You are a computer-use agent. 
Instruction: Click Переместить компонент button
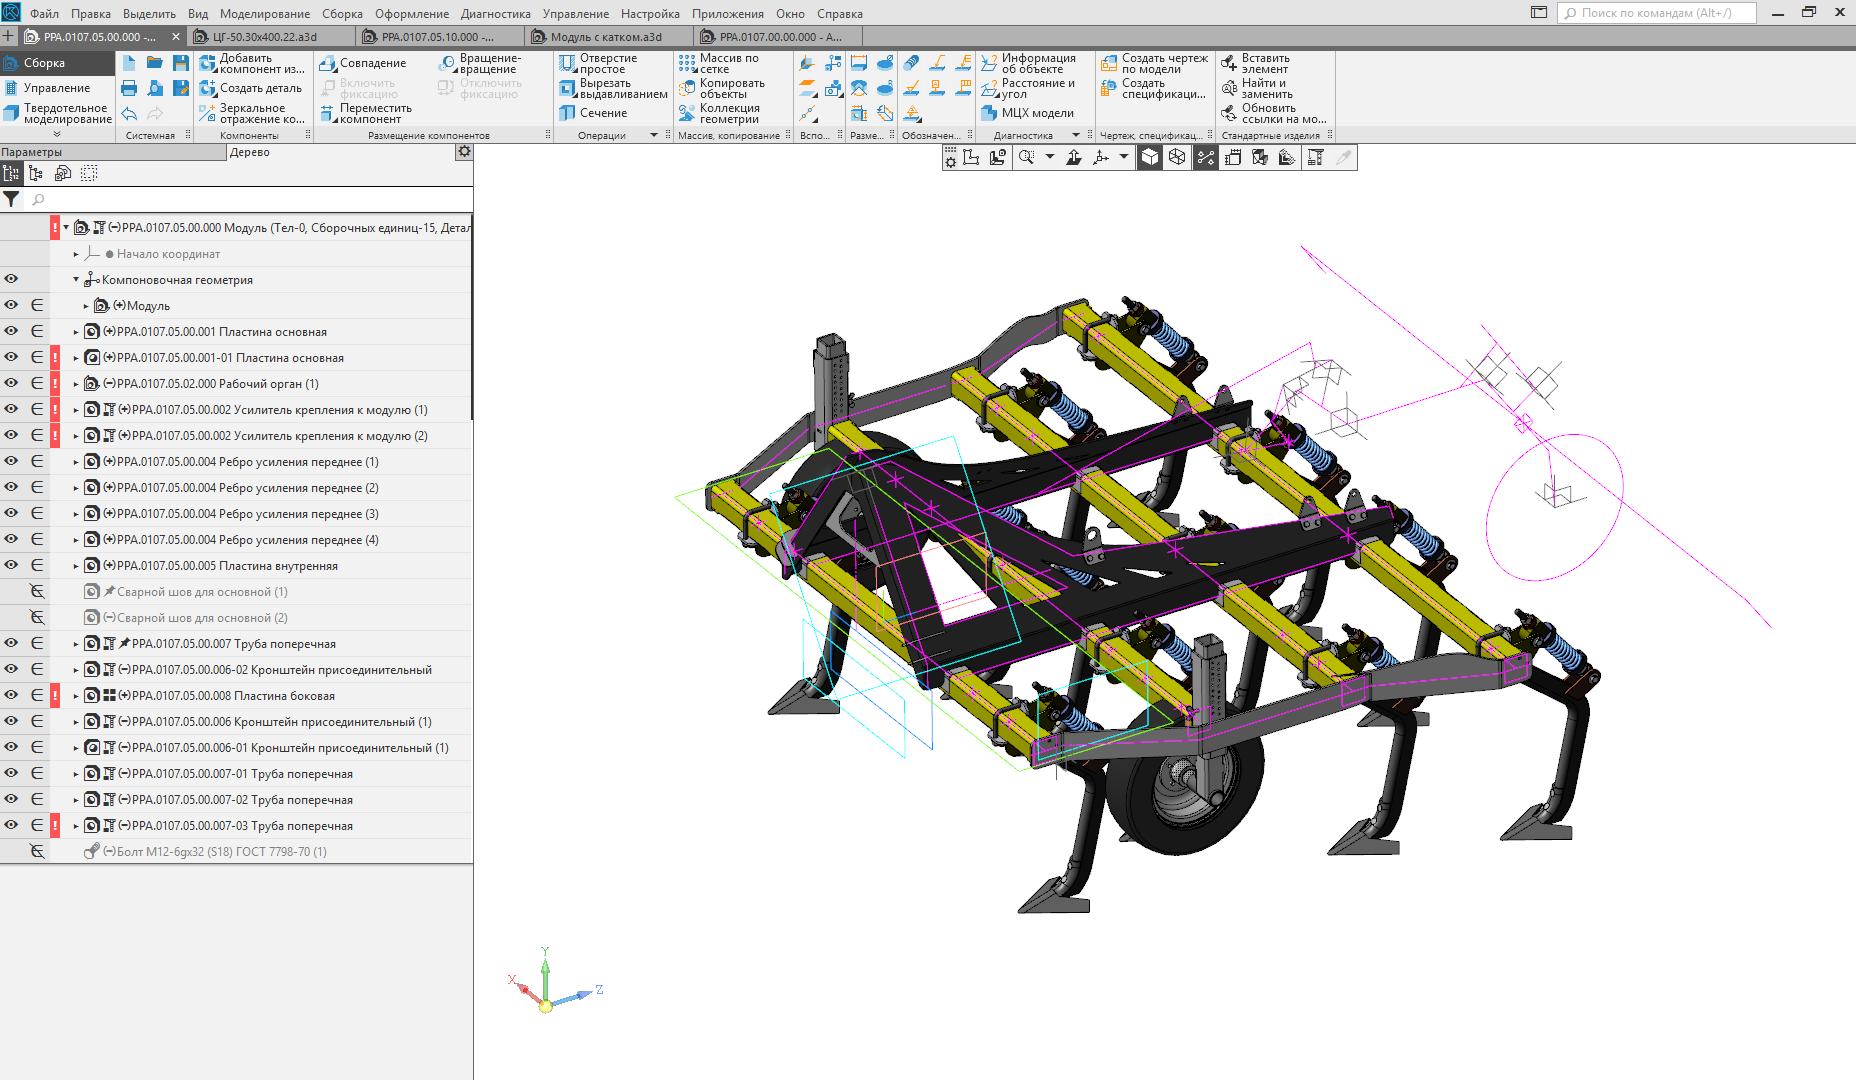pos(365,113)
